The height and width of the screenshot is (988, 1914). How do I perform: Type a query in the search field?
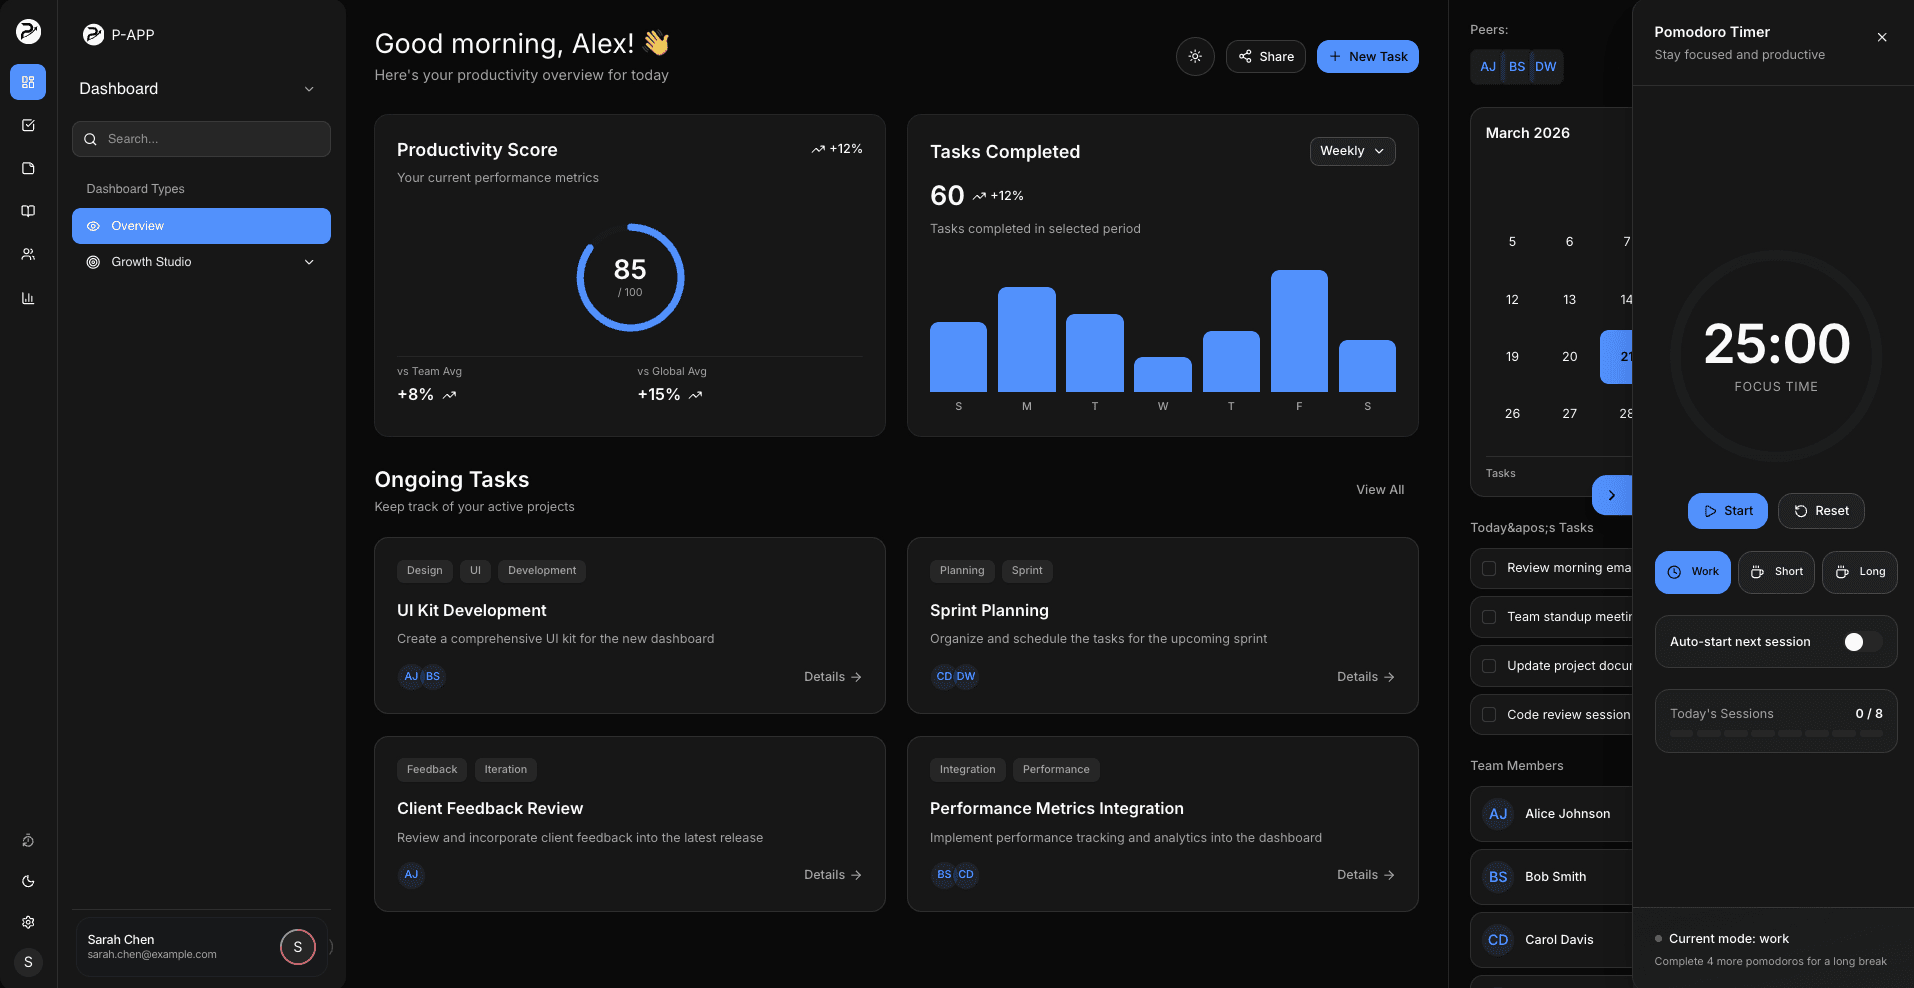pyautogui.click(x=200, y=139)
